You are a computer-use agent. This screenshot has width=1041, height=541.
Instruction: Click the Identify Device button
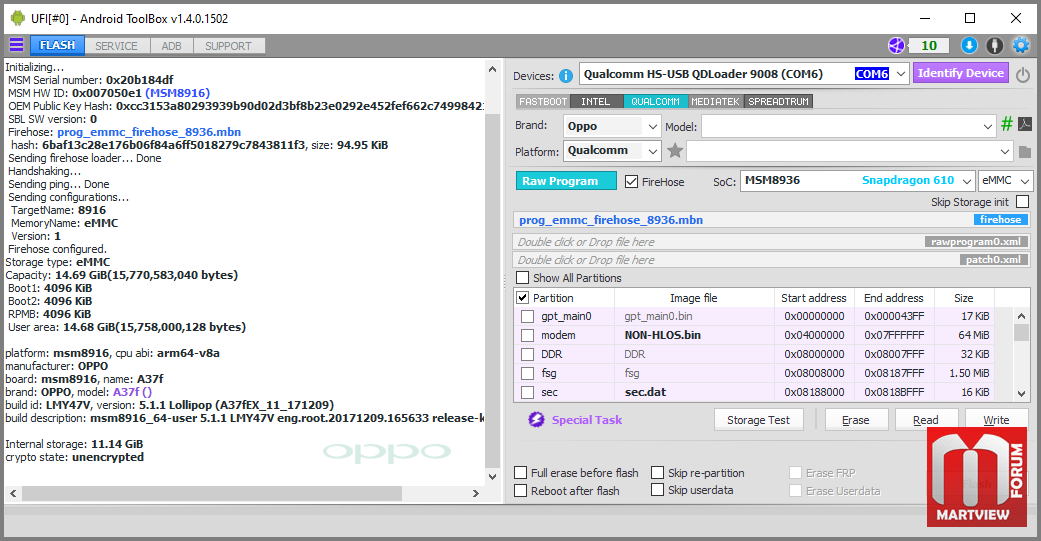(x=961, y=73)
